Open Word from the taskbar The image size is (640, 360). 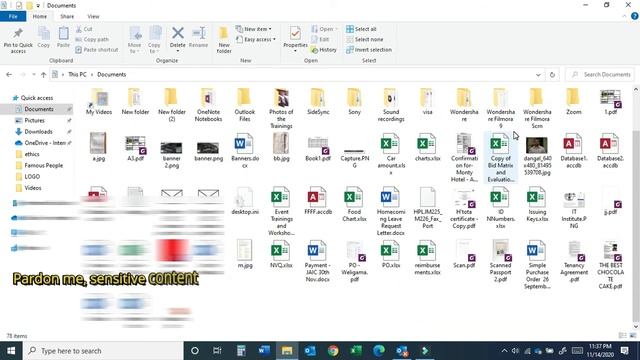264,351
